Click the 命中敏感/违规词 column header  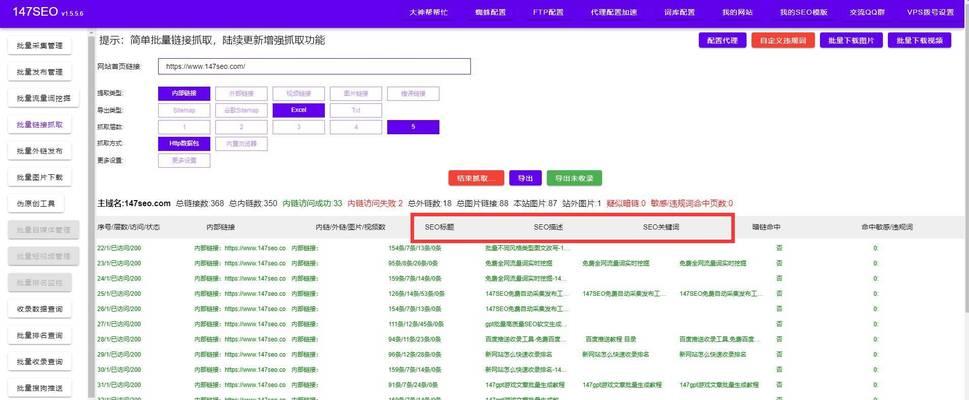887,228
